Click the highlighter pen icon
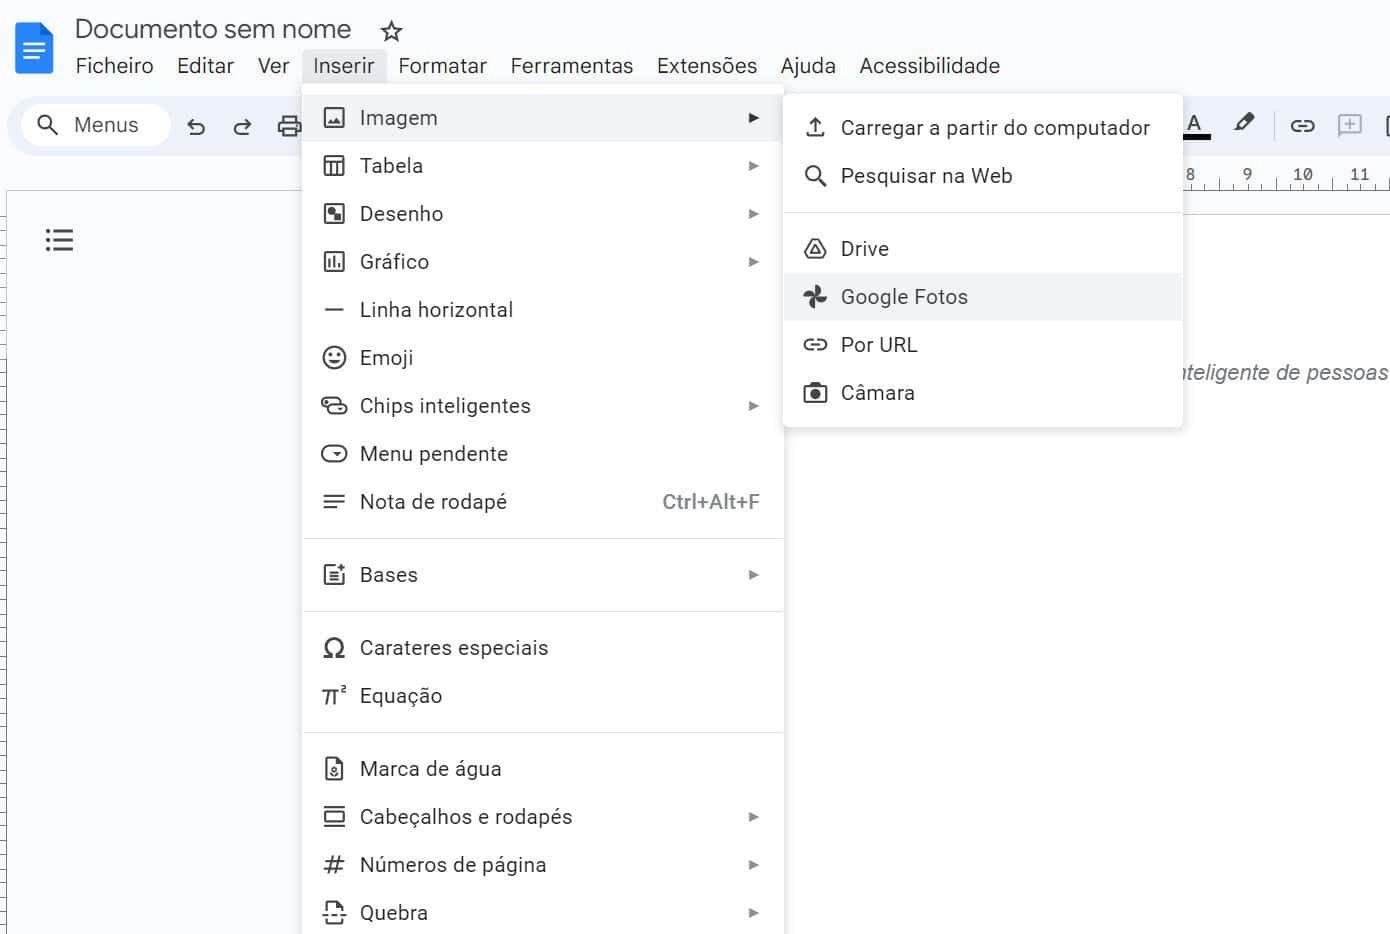 [1244, 123]
